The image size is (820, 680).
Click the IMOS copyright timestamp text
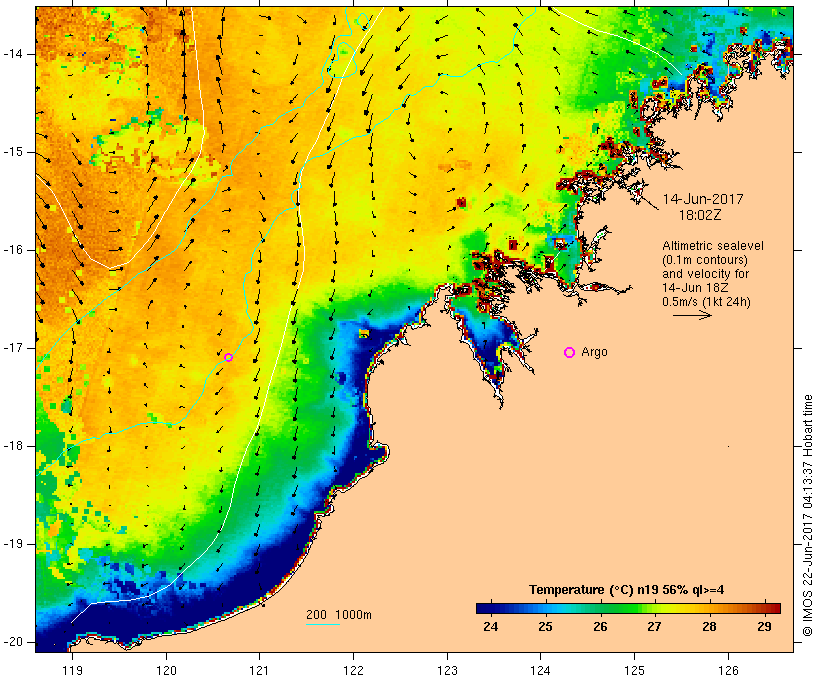click(808, 515)
